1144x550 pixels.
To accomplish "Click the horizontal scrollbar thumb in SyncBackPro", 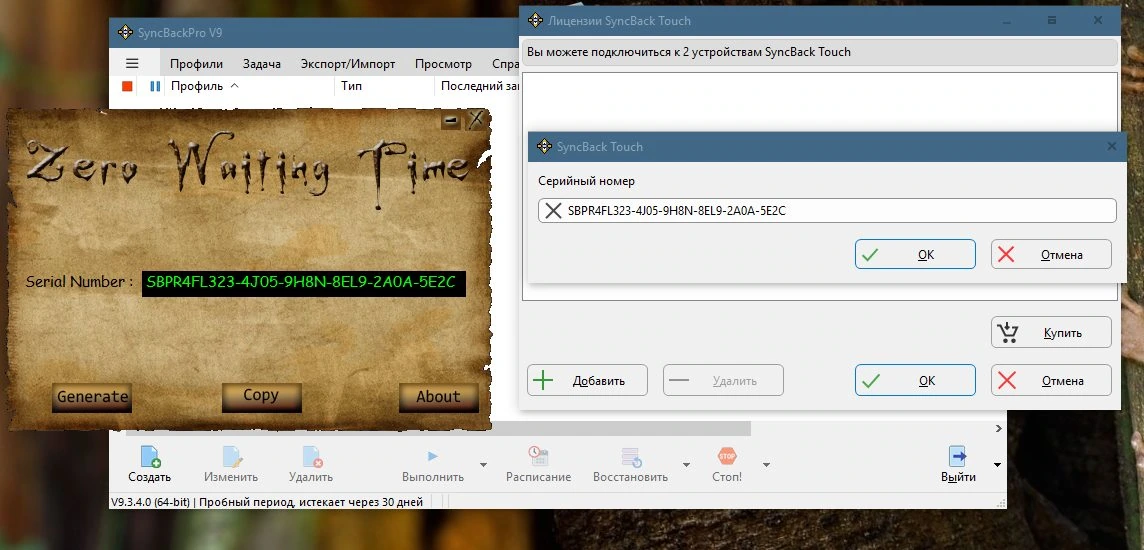I will [438, 429].
